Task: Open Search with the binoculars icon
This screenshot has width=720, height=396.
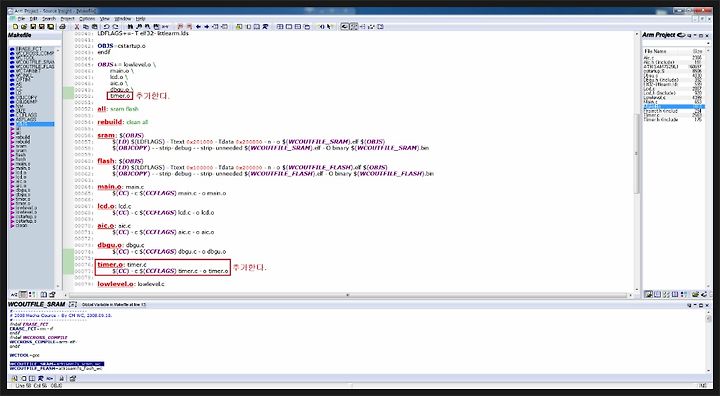Action: tap(130, 27)
